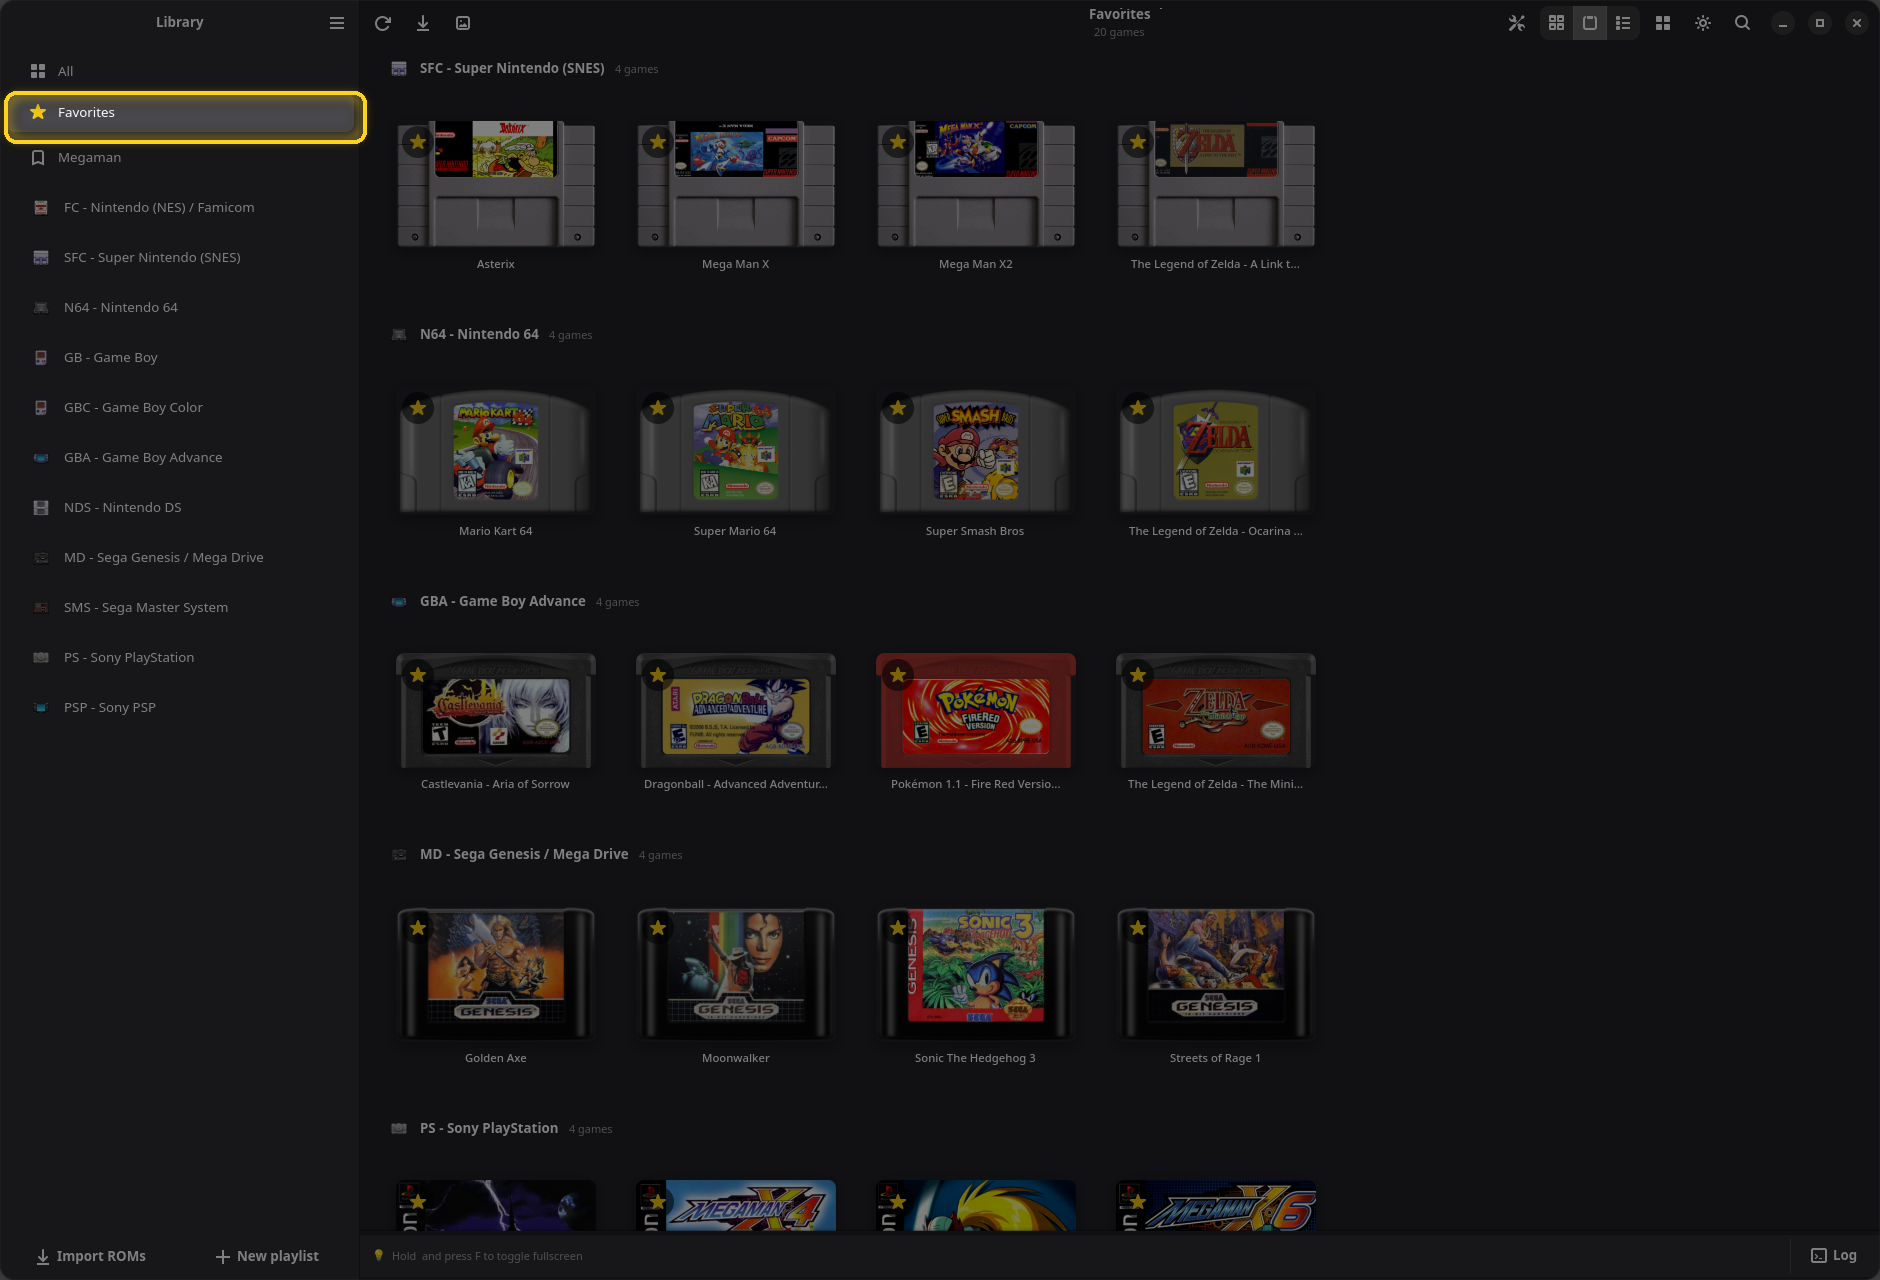Open the tools wrench and screwdriver icon
Image resolution: width=1880 pixels, height=1280 pixels.
tap(1517, 23)
